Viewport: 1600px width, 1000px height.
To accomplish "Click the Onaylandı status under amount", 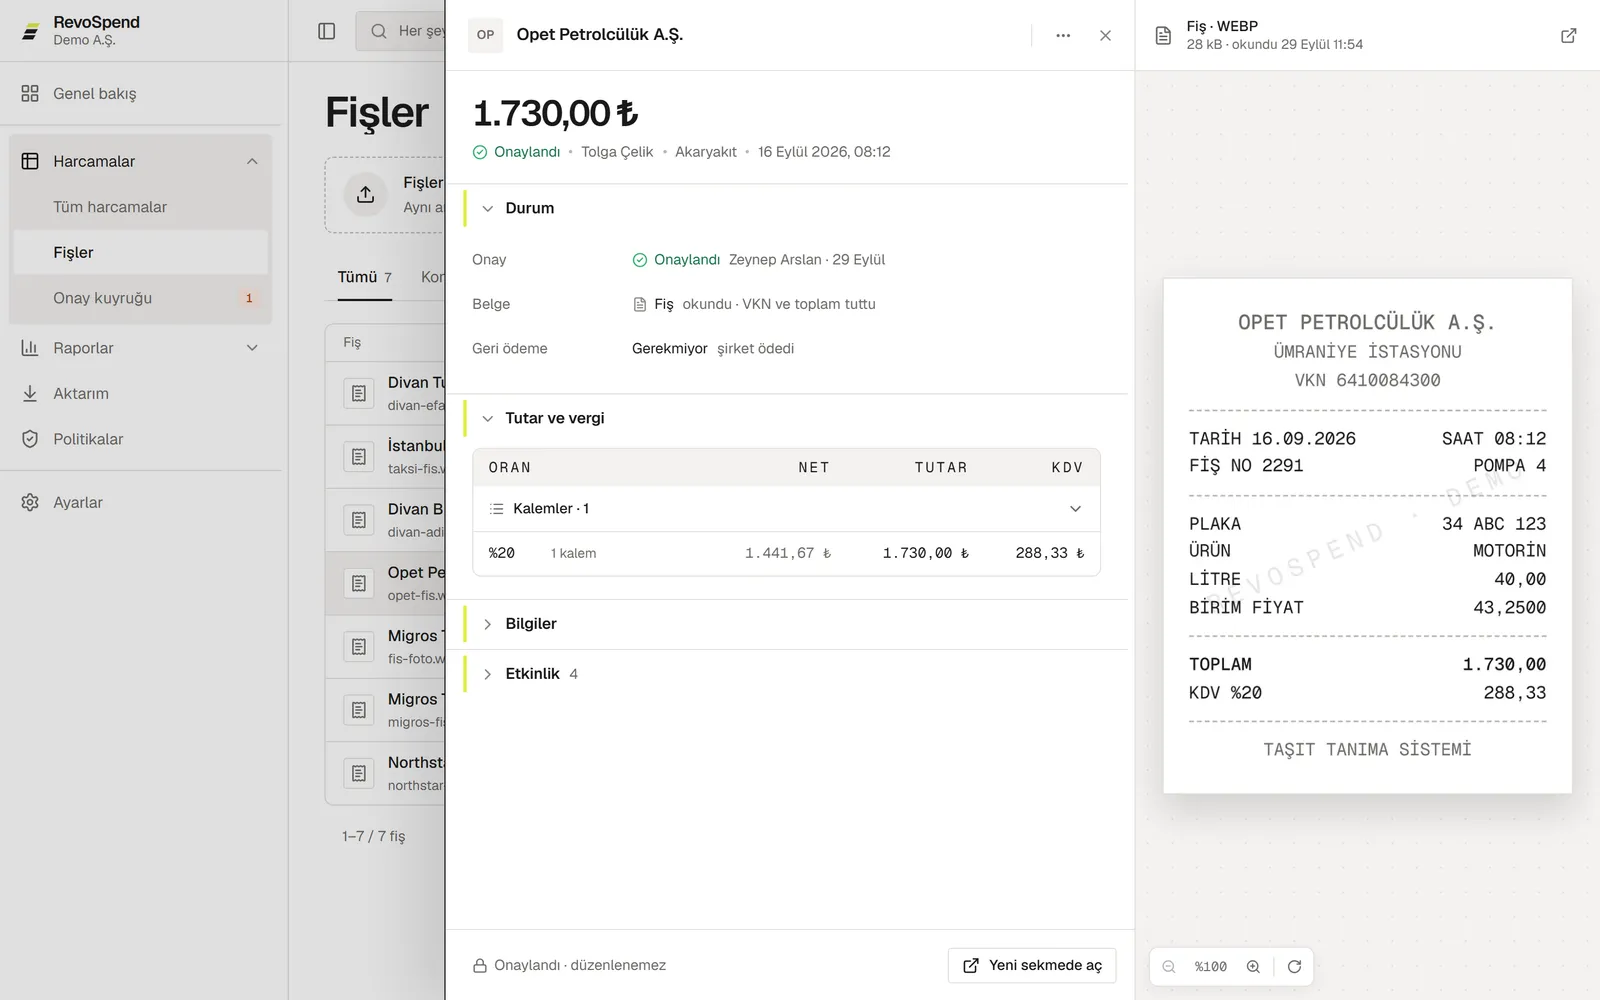I will pos(516,152).
